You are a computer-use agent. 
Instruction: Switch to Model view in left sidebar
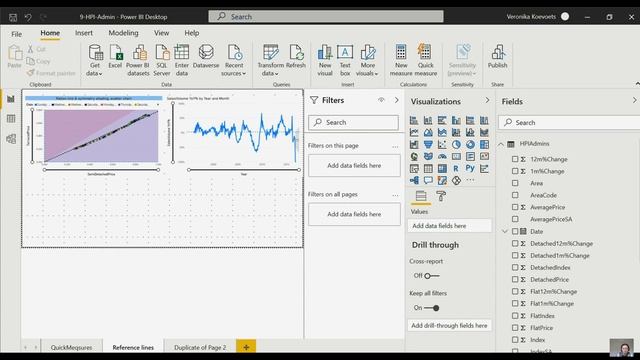11,139
